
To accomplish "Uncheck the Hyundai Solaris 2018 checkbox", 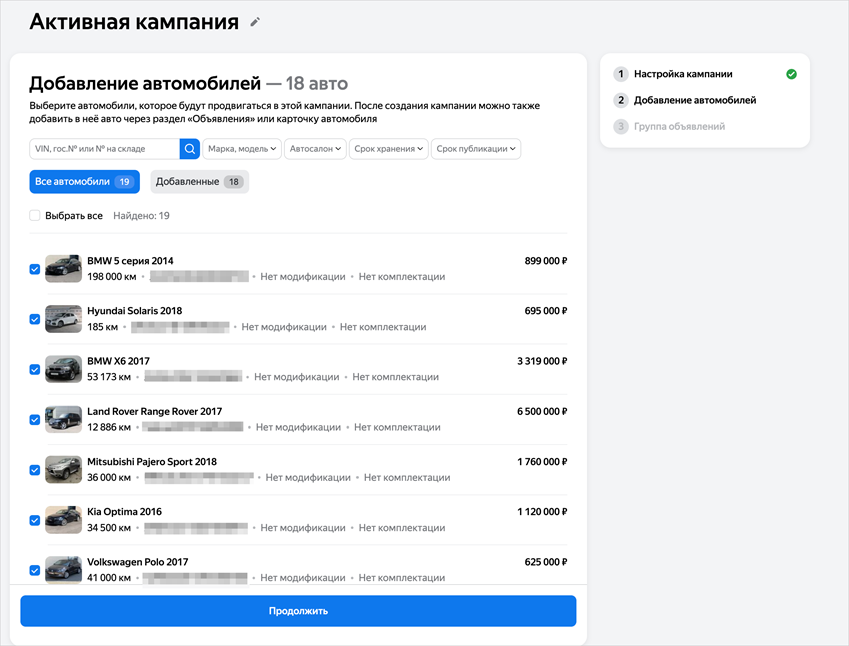I will (35, 319).
